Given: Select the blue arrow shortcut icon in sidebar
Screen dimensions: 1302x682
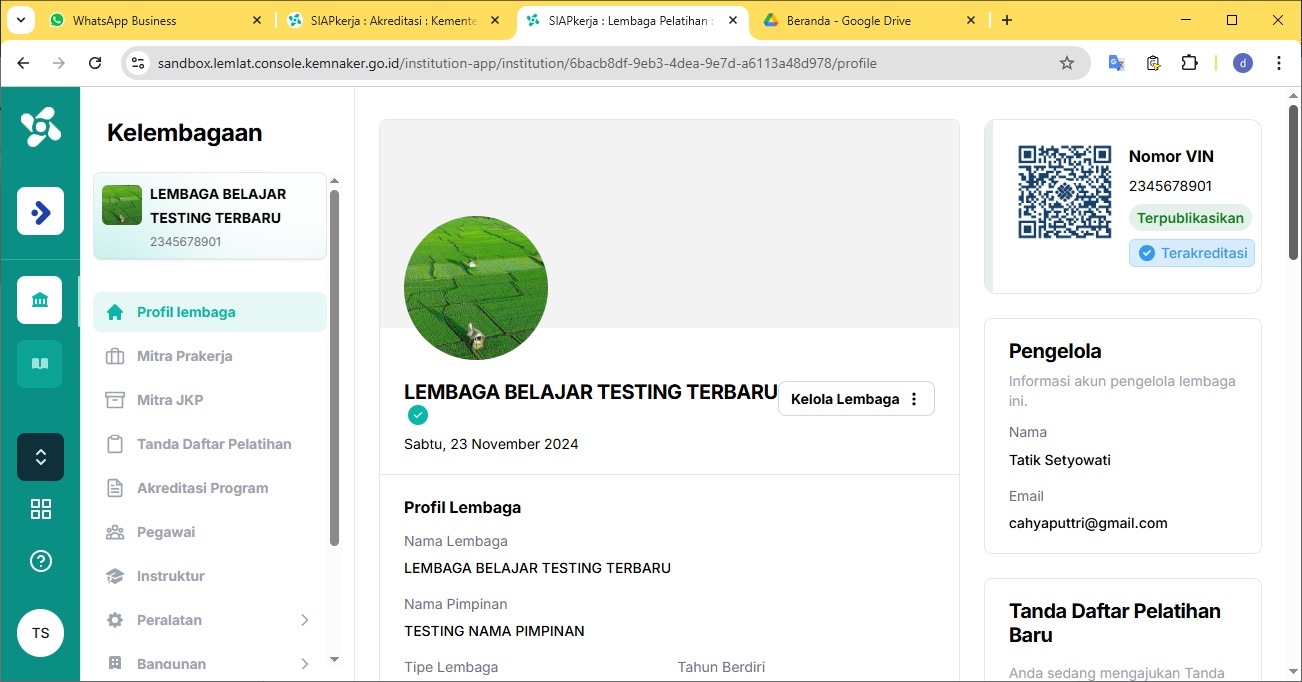Looking at the screenshot, I should 40,211.
